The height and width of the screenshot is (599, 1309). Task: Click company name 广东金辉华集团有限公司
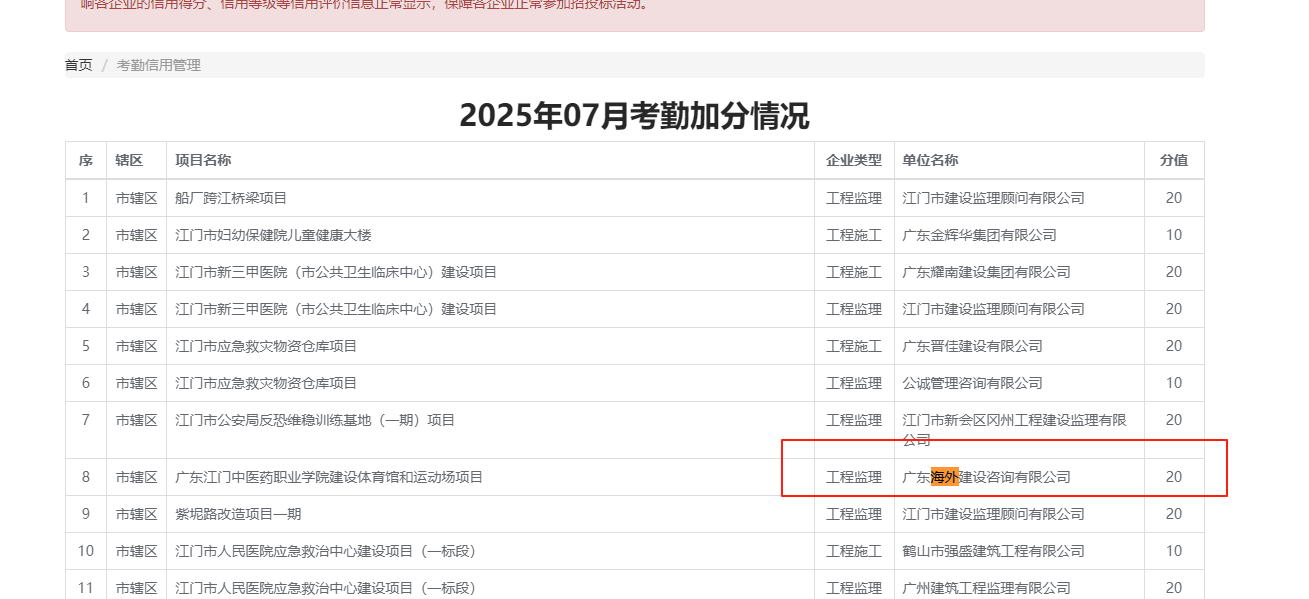[x=979, y=235]
